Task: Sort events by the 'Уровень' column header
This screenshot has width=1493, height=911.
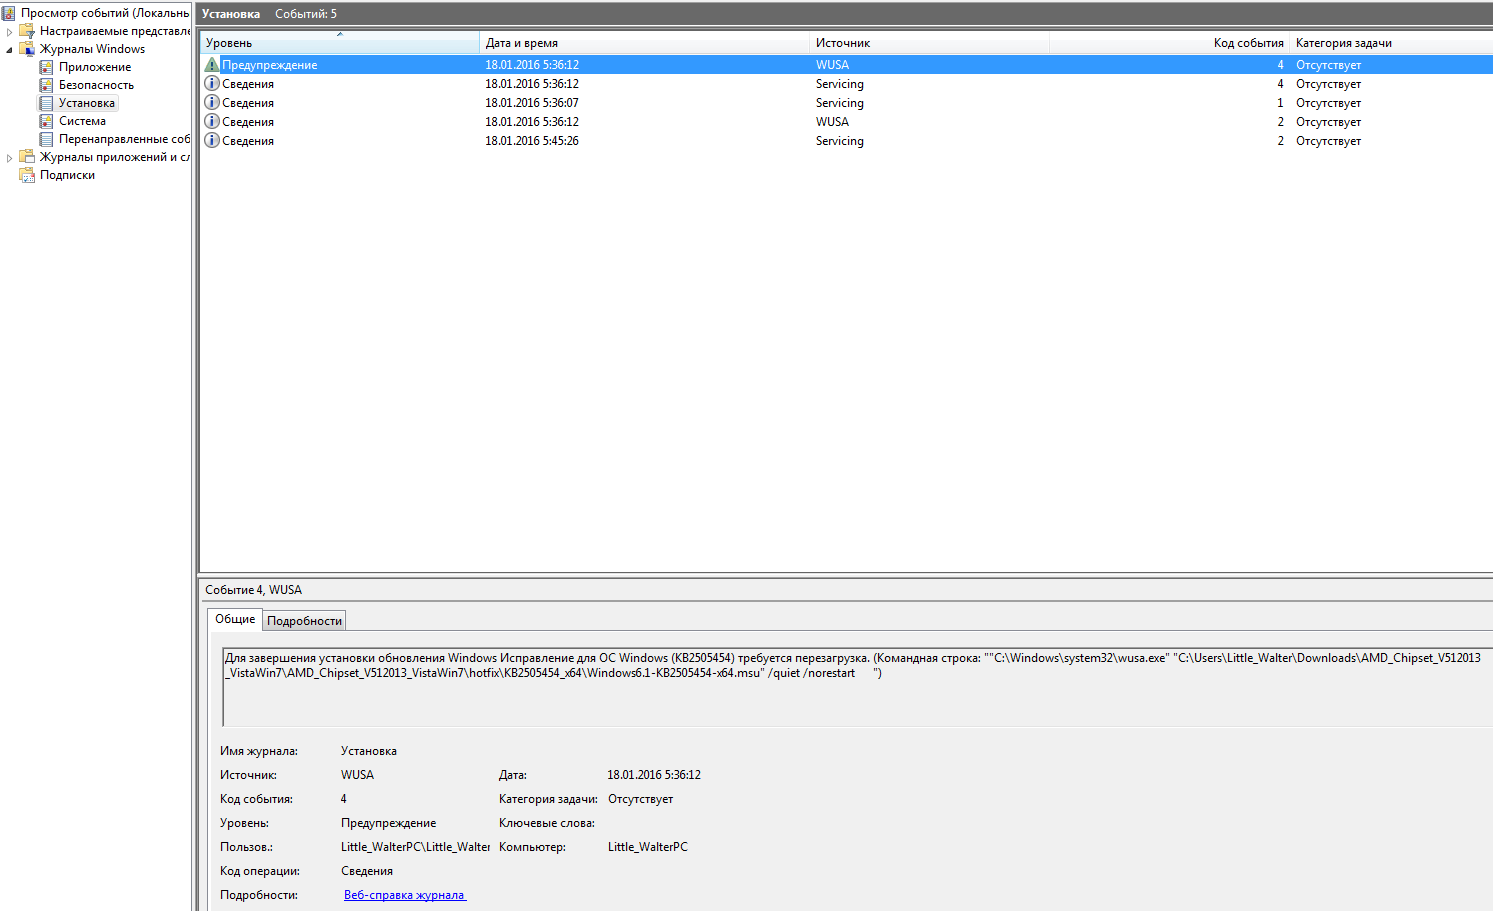Action: click(x=340, y=43)
